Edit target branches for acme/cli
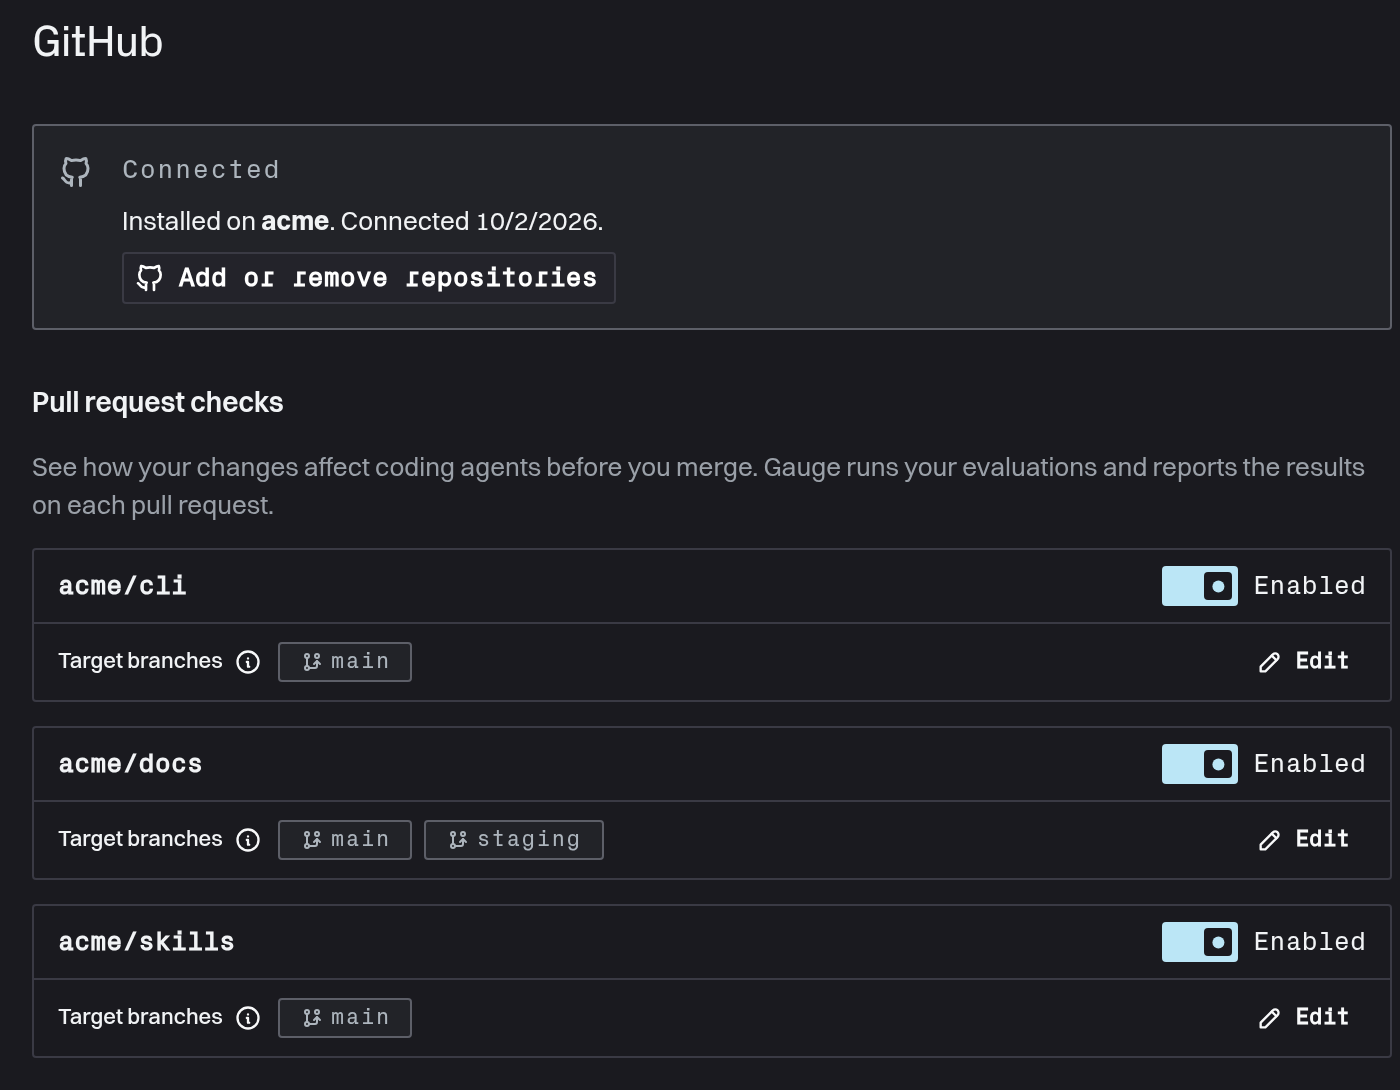This screenshot has width=1400, height=1090. pos(1304,661)
